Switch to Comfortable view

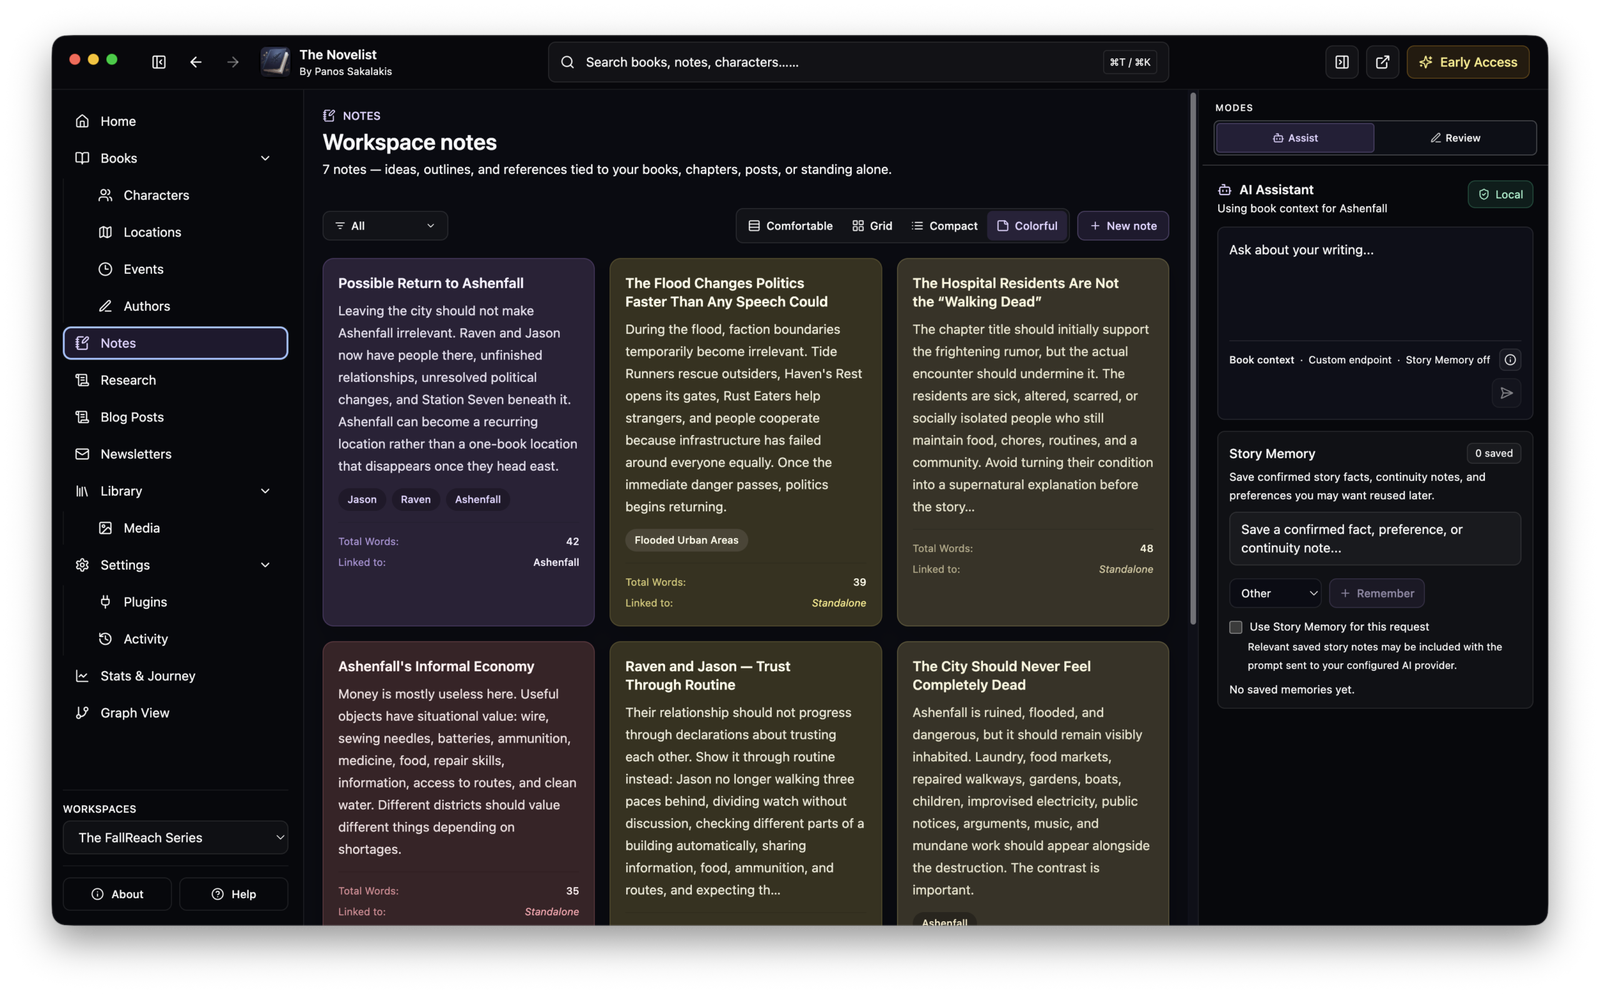790,226
